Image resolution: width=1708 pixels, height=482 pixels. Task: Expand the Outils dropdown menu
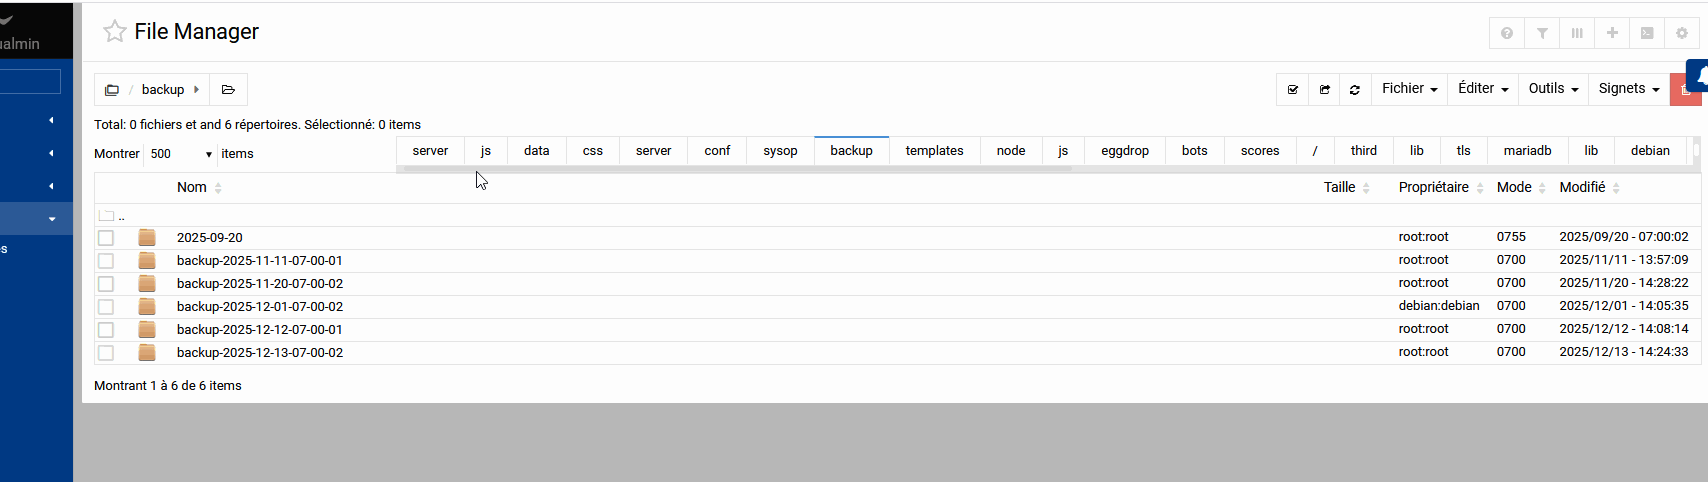click(1553, 89)
